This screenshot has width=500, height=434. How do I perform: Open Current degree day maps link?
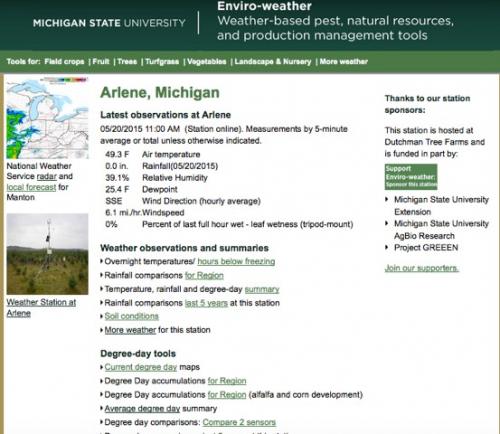(141, 367)
